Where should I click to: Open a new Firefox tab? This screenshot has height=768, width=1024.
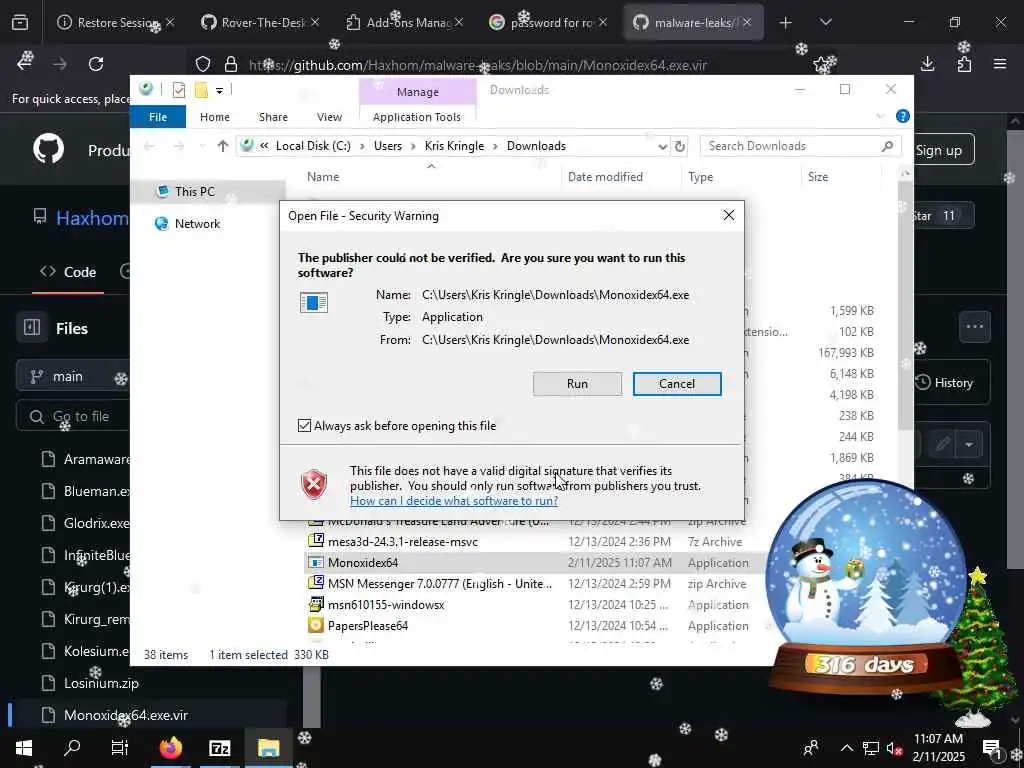pos(785,23)
